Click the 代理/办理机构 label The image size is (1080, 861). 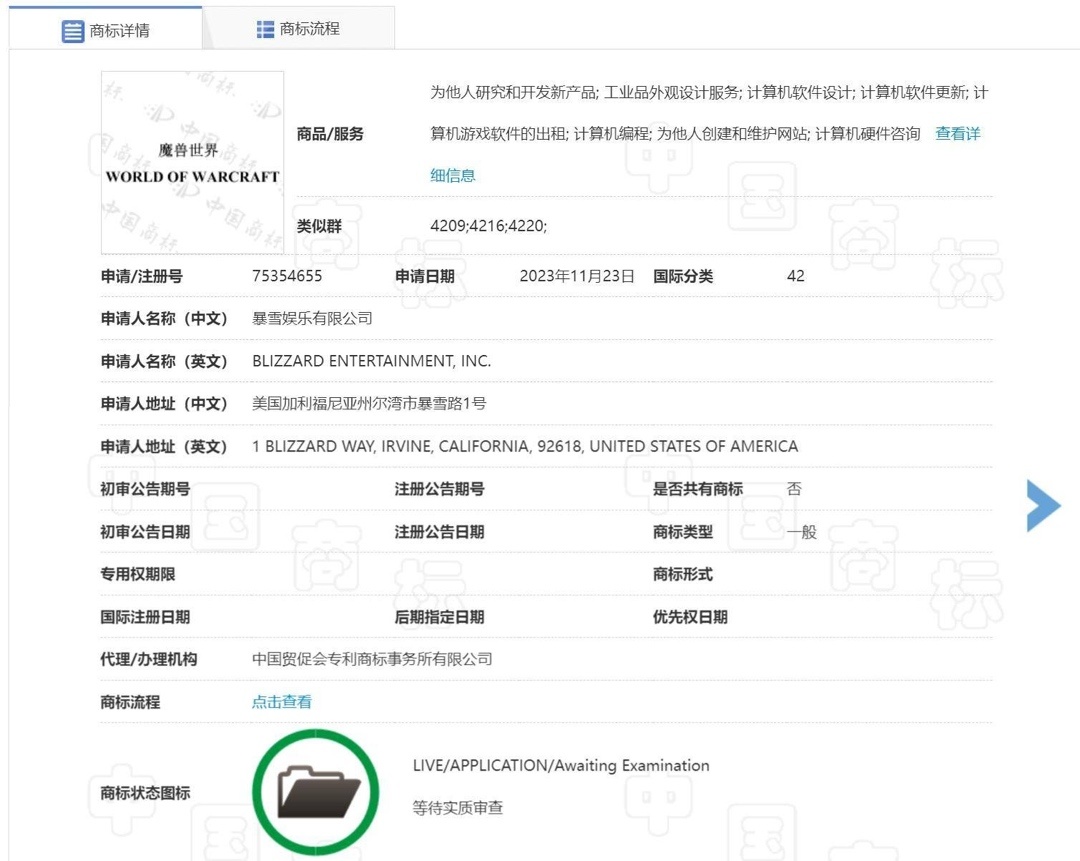click(149, 659)
